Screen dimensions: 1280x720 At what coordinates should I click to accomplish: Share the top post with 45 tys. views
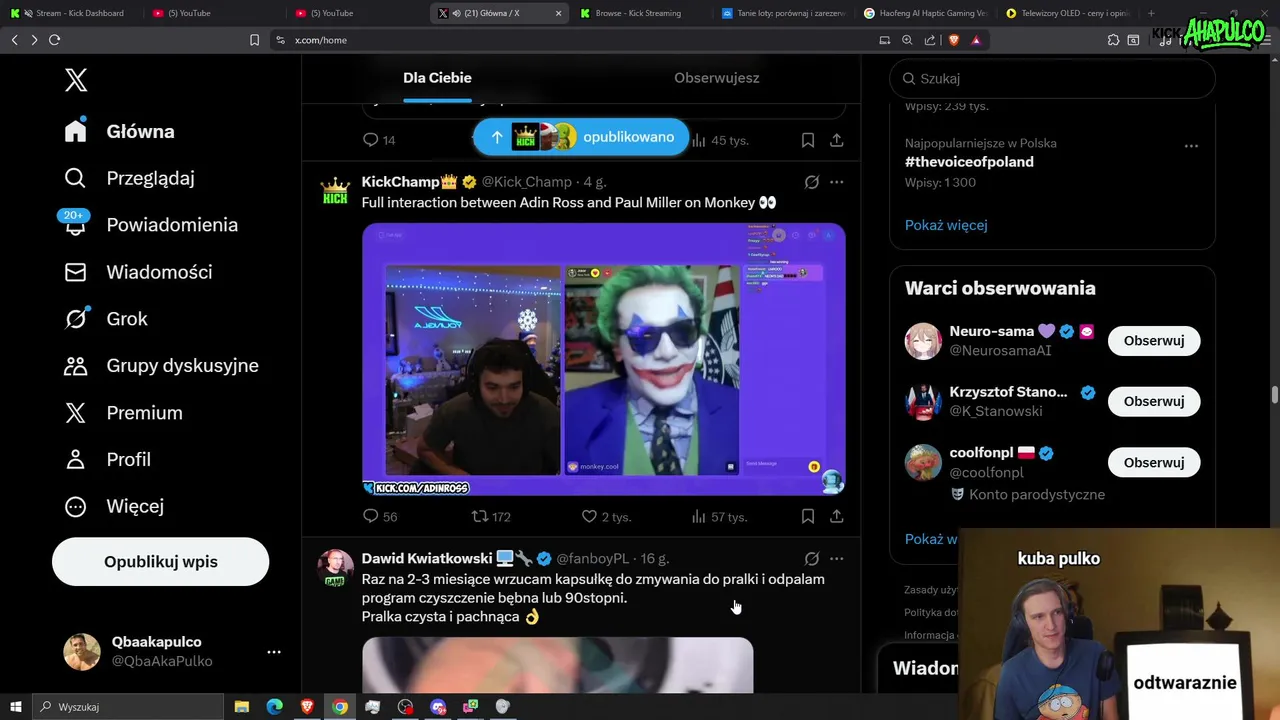tap(837, 140)
